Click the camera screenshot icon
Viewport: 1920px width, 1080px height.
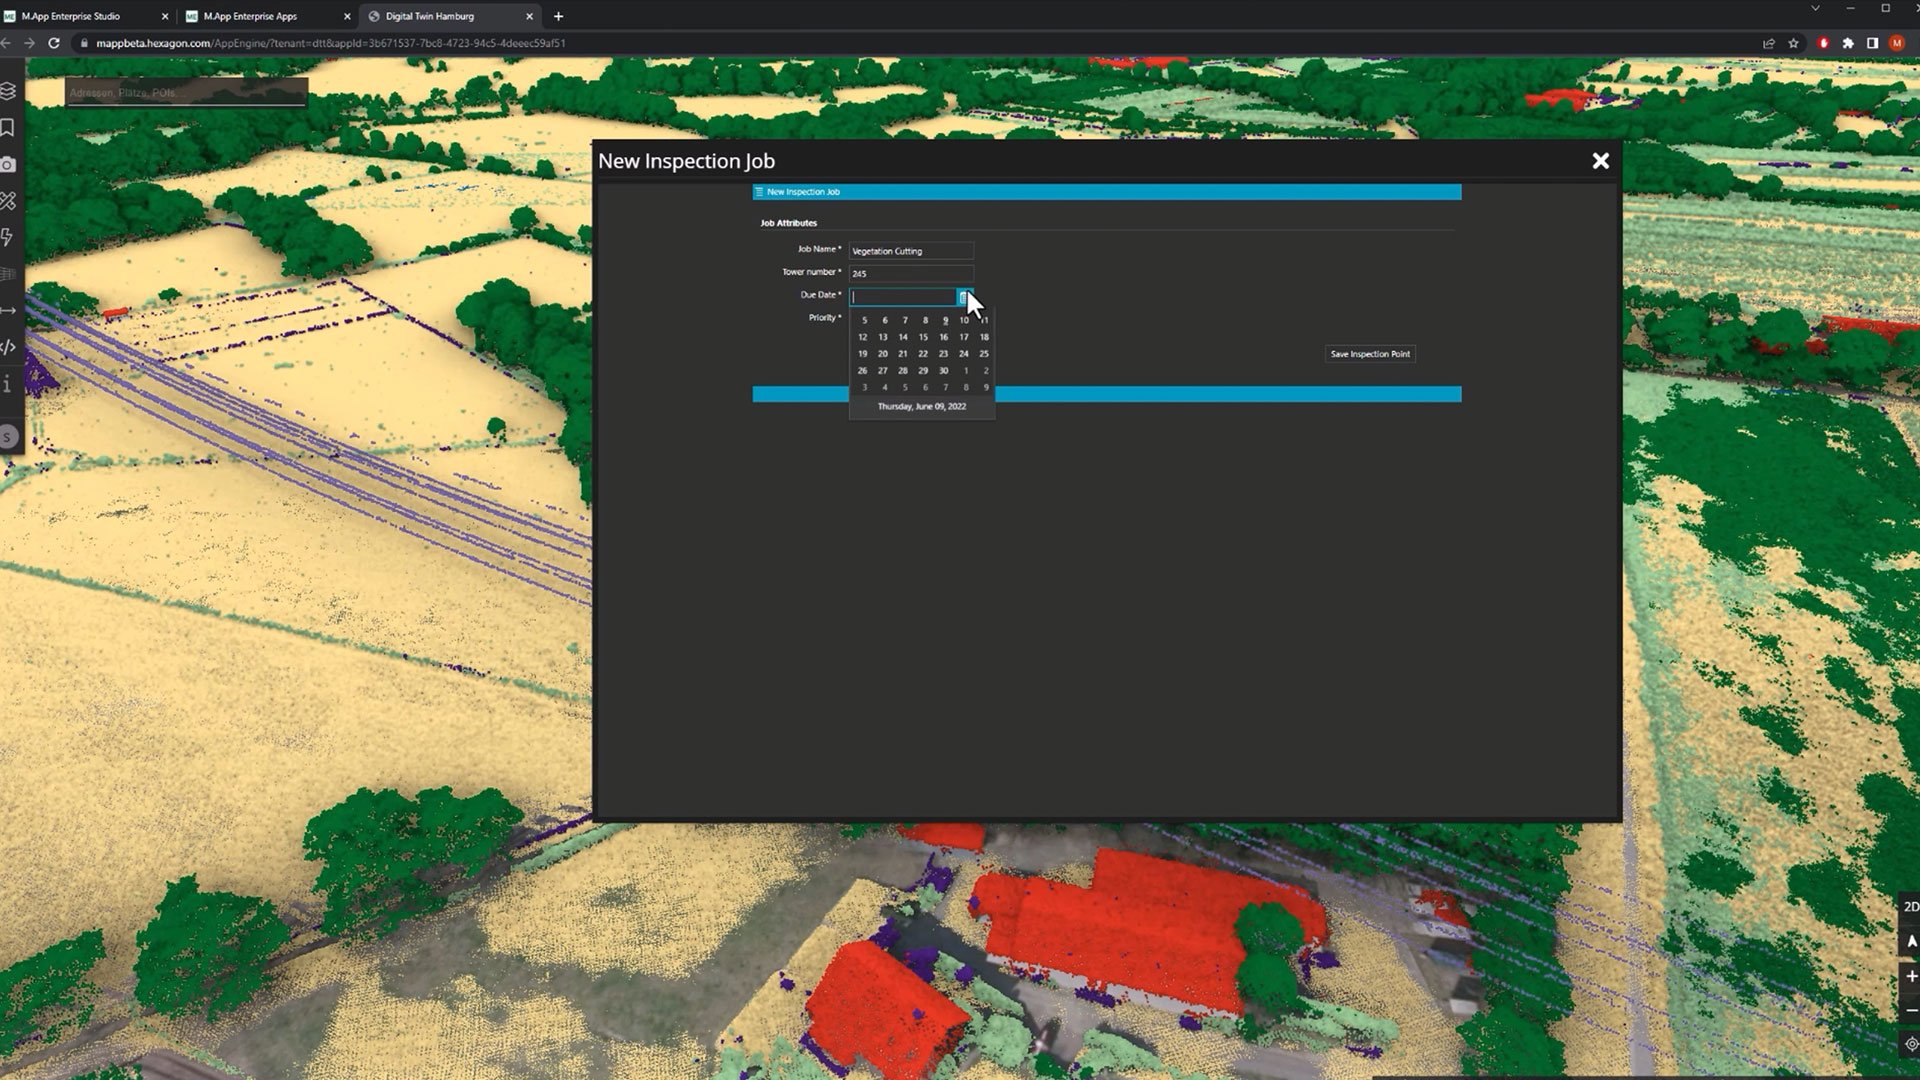(8, 165)
